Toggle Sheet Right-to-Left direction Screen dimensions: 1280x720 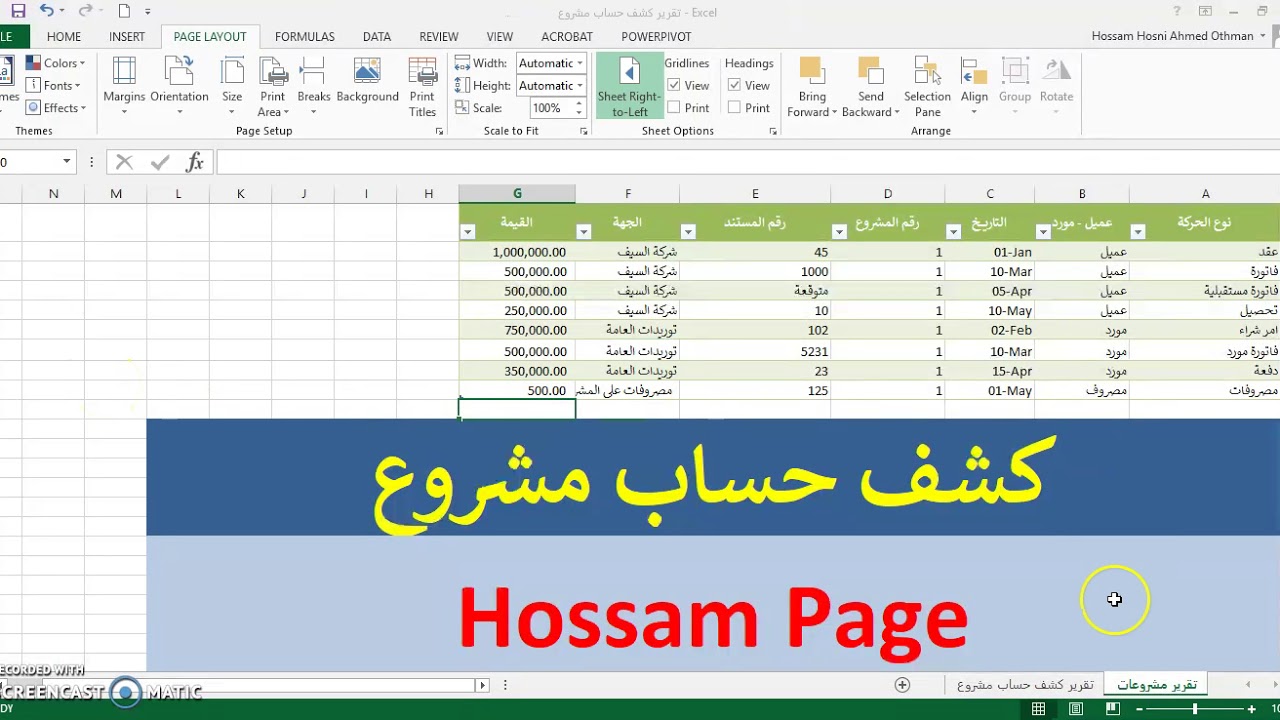click(629, 86)
